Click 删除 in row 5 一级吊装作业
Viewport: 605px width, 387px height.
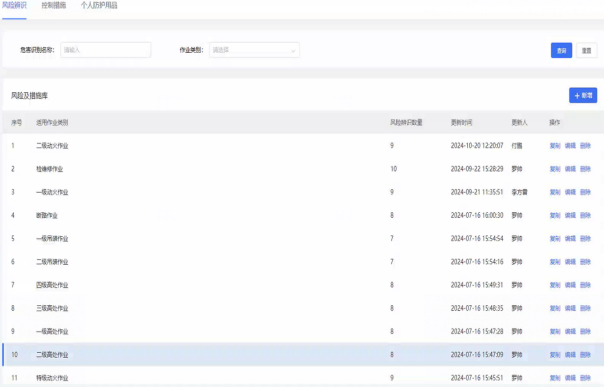[585, 239]
